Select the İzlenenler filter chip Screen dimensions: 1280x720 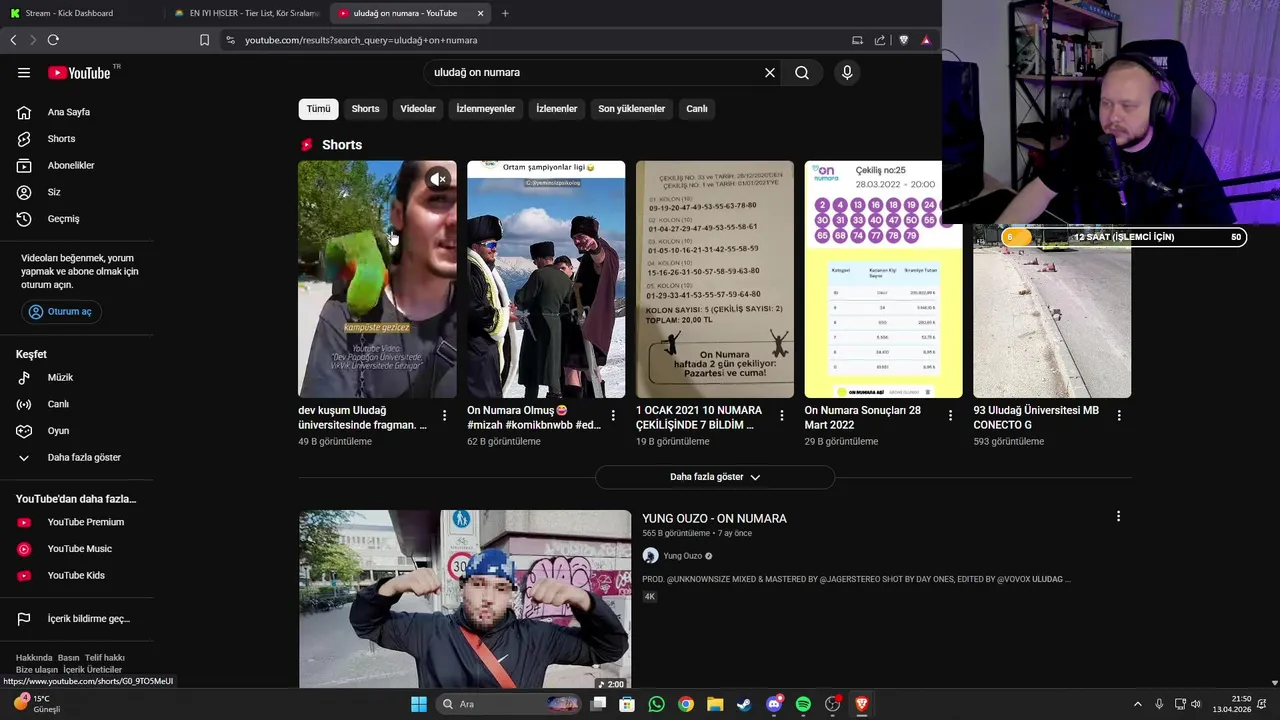pyautogui.click(x=557, y=109)
